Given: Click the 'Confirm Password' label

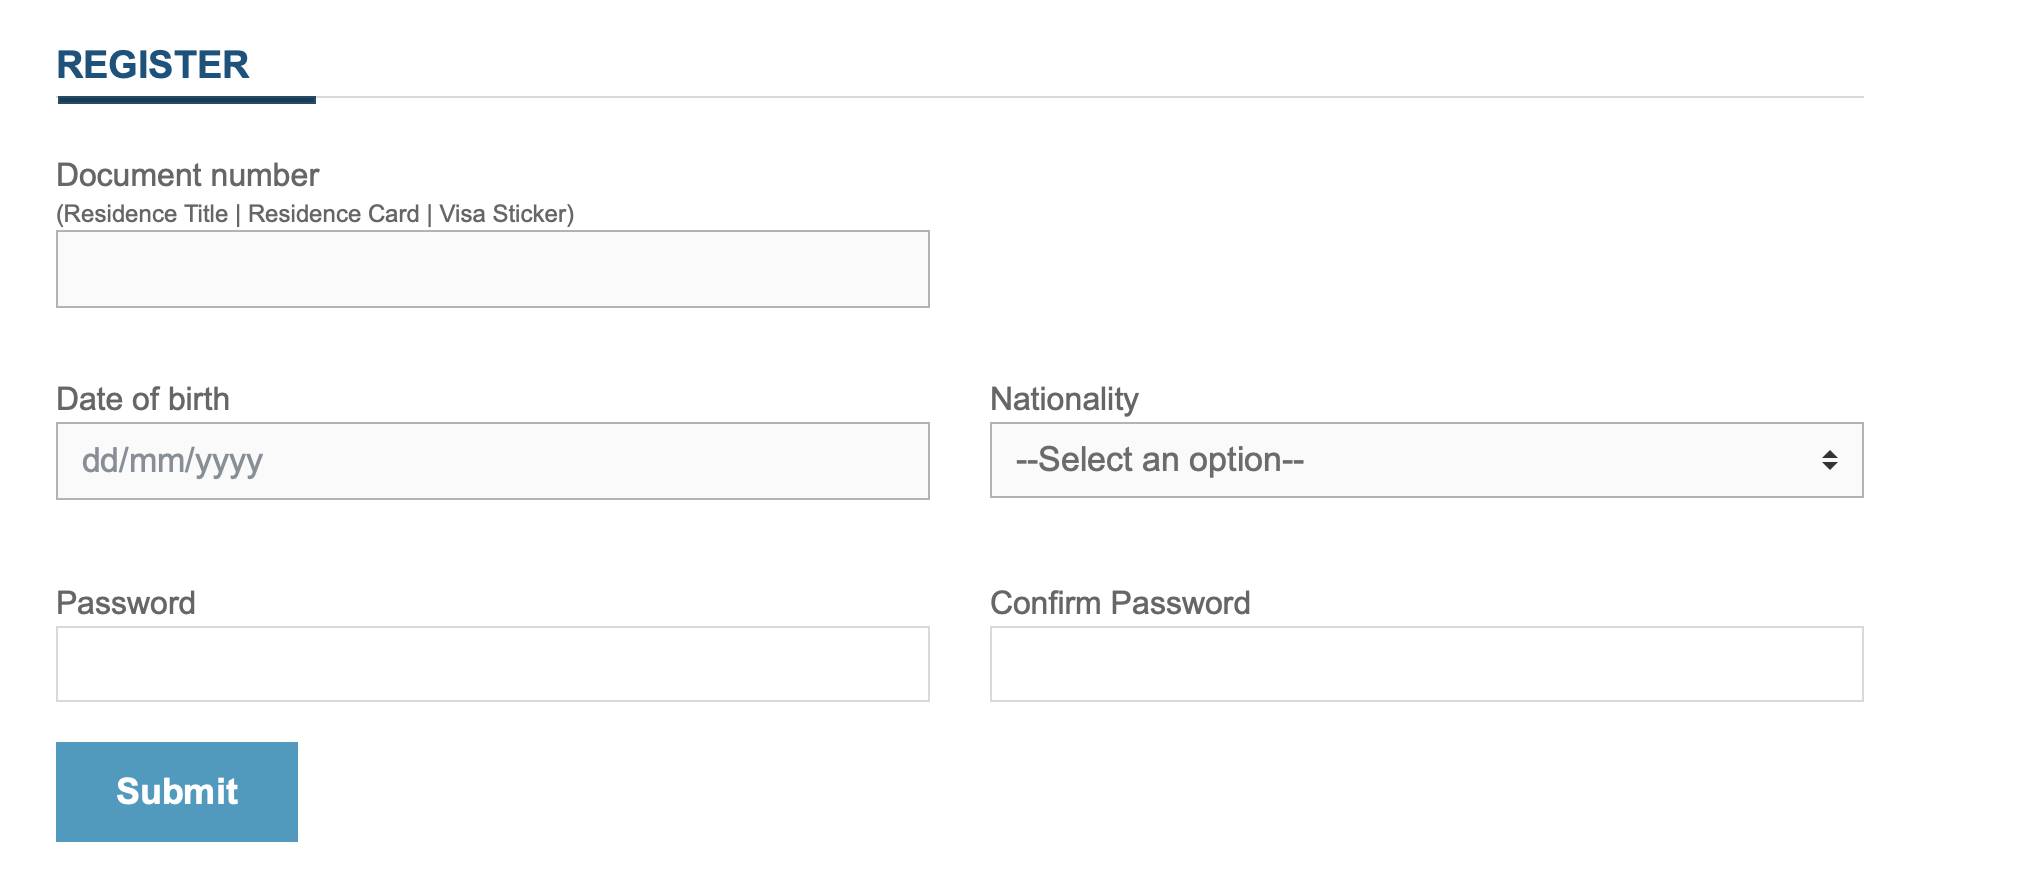Looking at the screenshot, I should point(1120,603).
